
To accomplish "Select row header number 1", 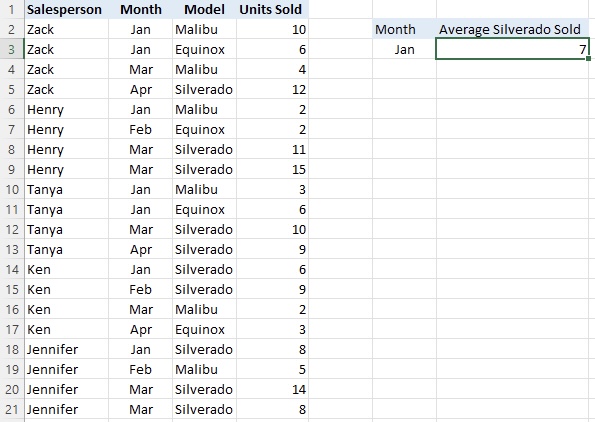I will (x=11, y=9).
